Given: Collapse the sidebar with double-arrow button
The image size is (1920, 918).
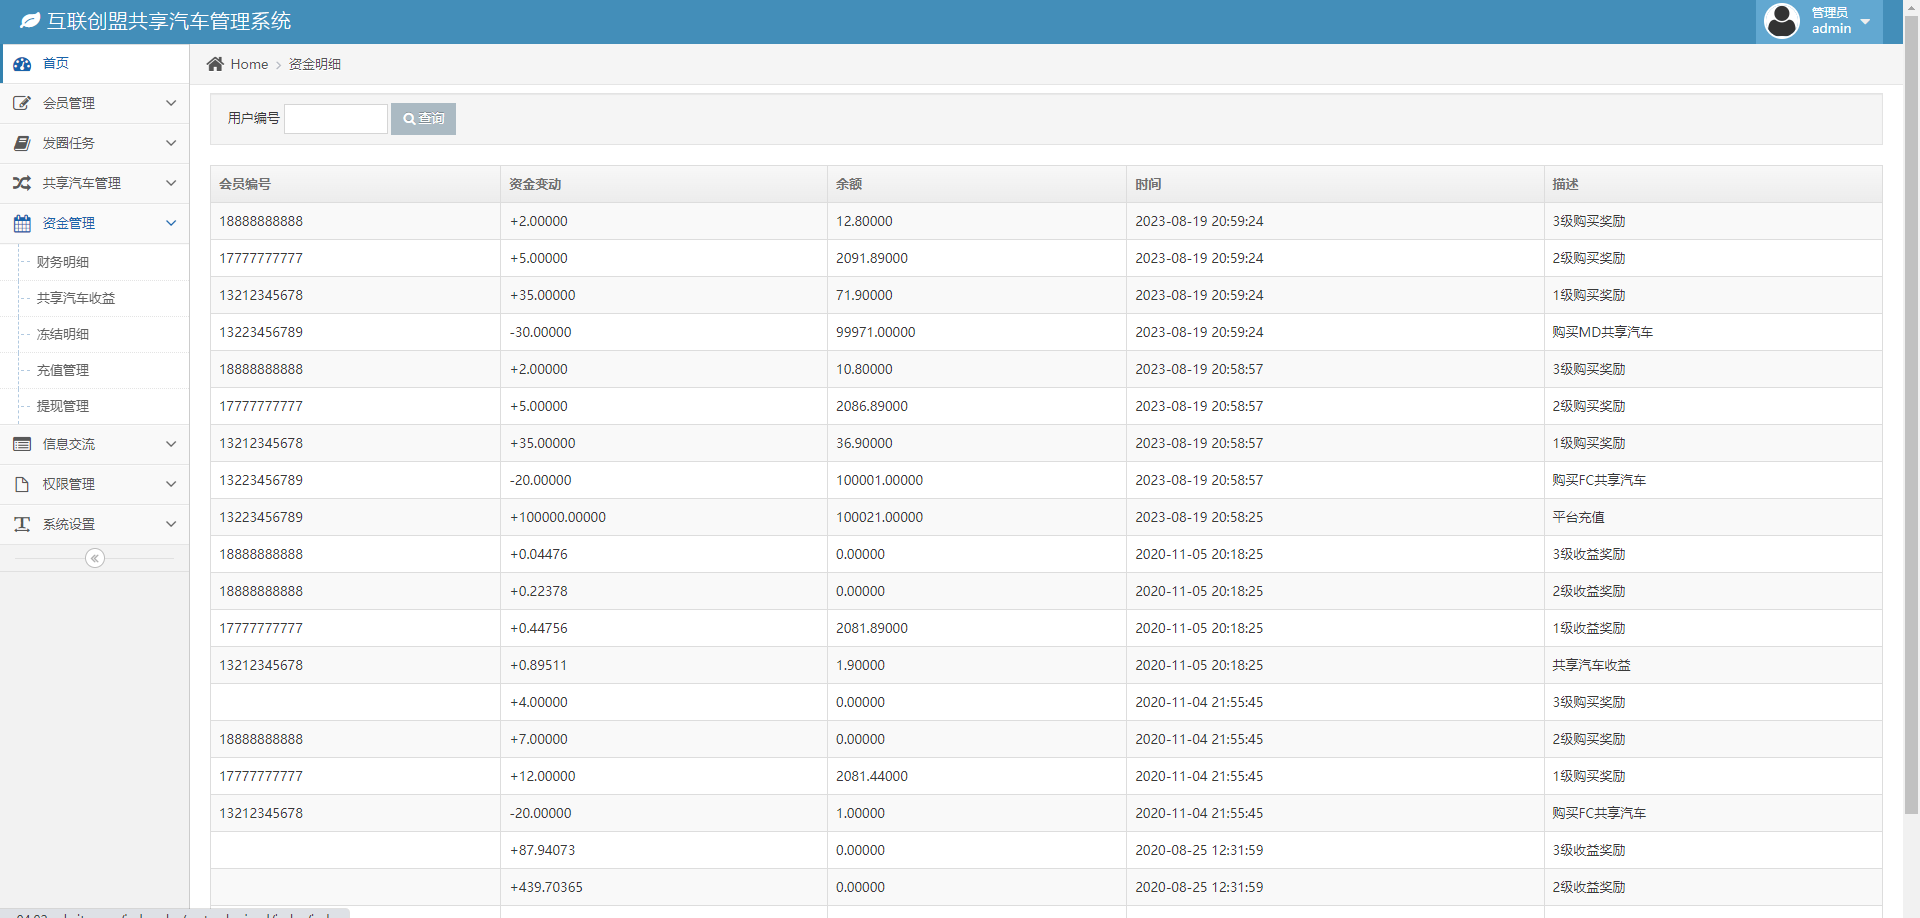Looking at the screenshot, I should point(95,558).
